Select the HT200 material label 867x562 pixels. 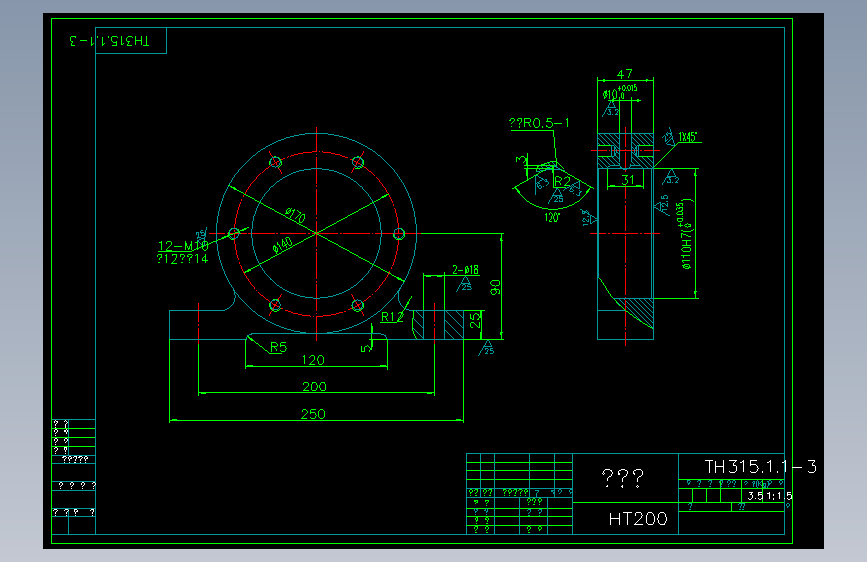638,519
